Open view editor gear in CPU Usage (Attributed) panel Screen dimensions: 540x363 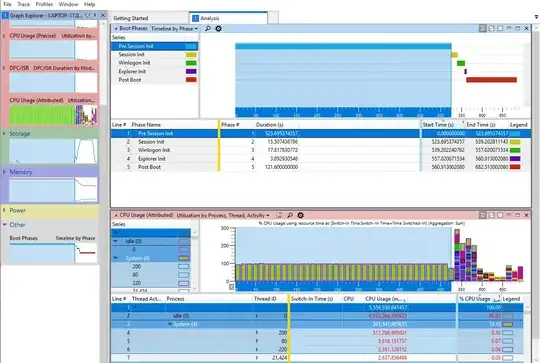(300, 215)
